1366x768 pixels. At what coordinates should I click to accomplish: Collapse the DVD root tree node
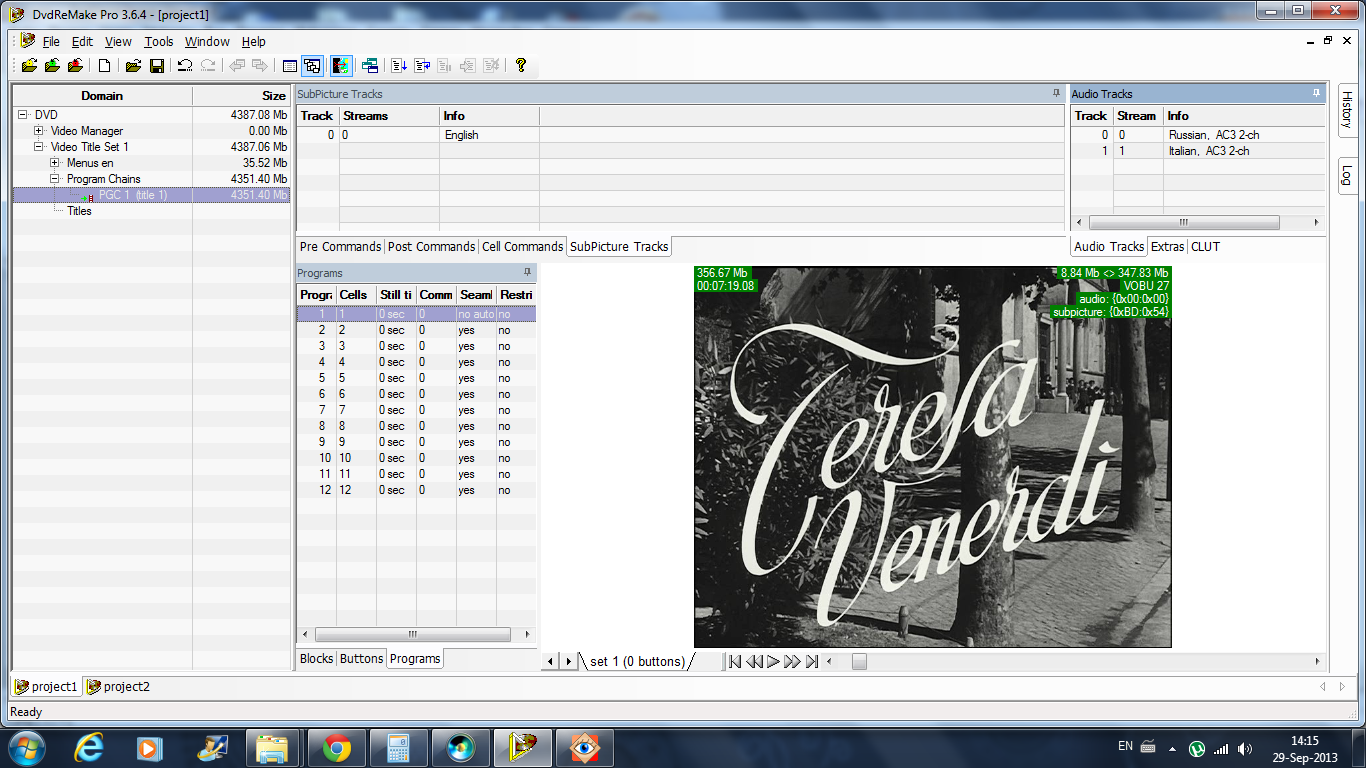coord(23,115)
